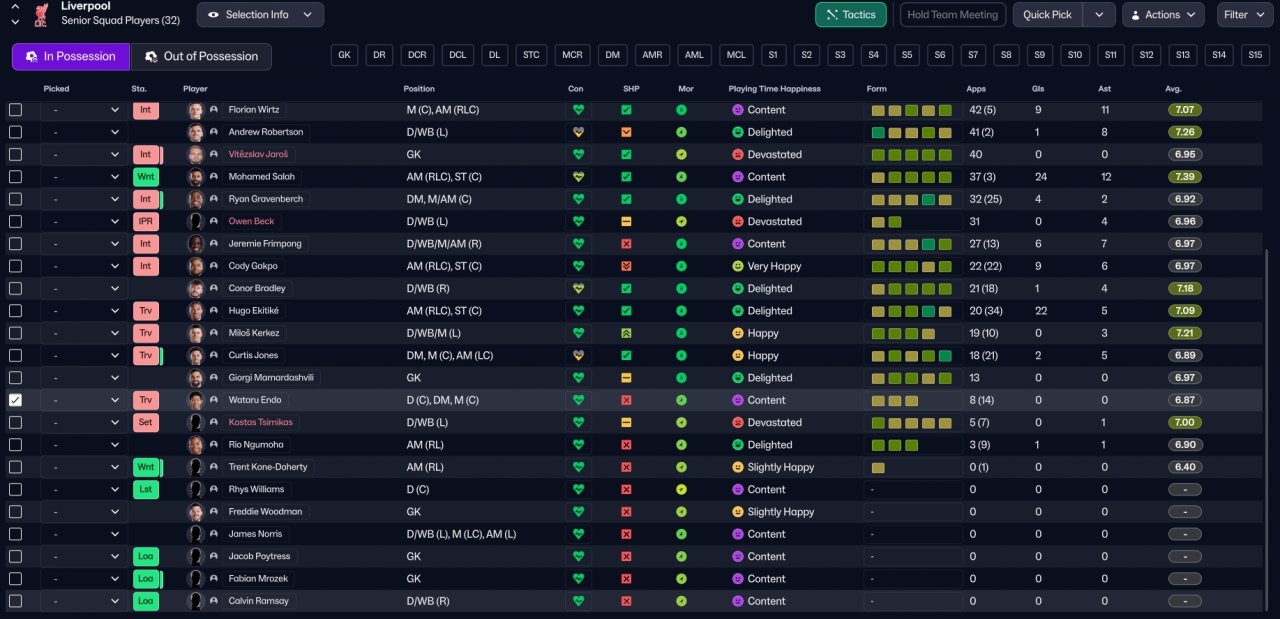Click Jeremie Frimpong's red sharpness cross icon
This screenshot has width=1280, height=619.
pos(626,244)
